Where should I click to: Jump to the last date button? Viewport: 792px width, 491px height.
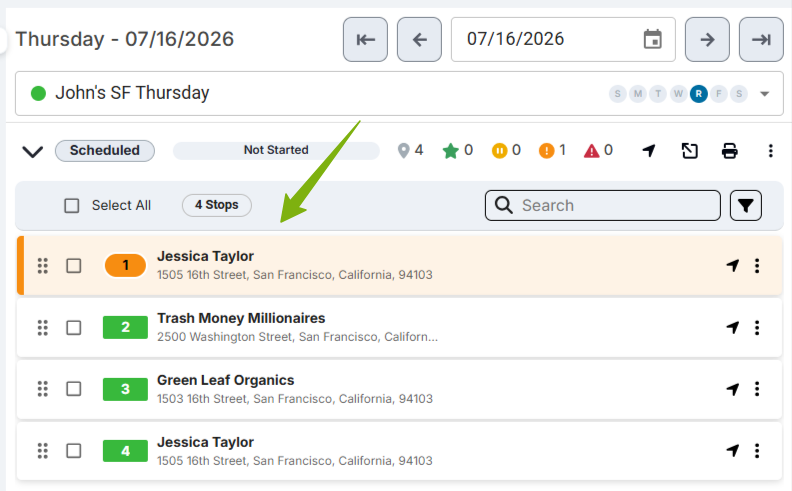tap(761, 39)
